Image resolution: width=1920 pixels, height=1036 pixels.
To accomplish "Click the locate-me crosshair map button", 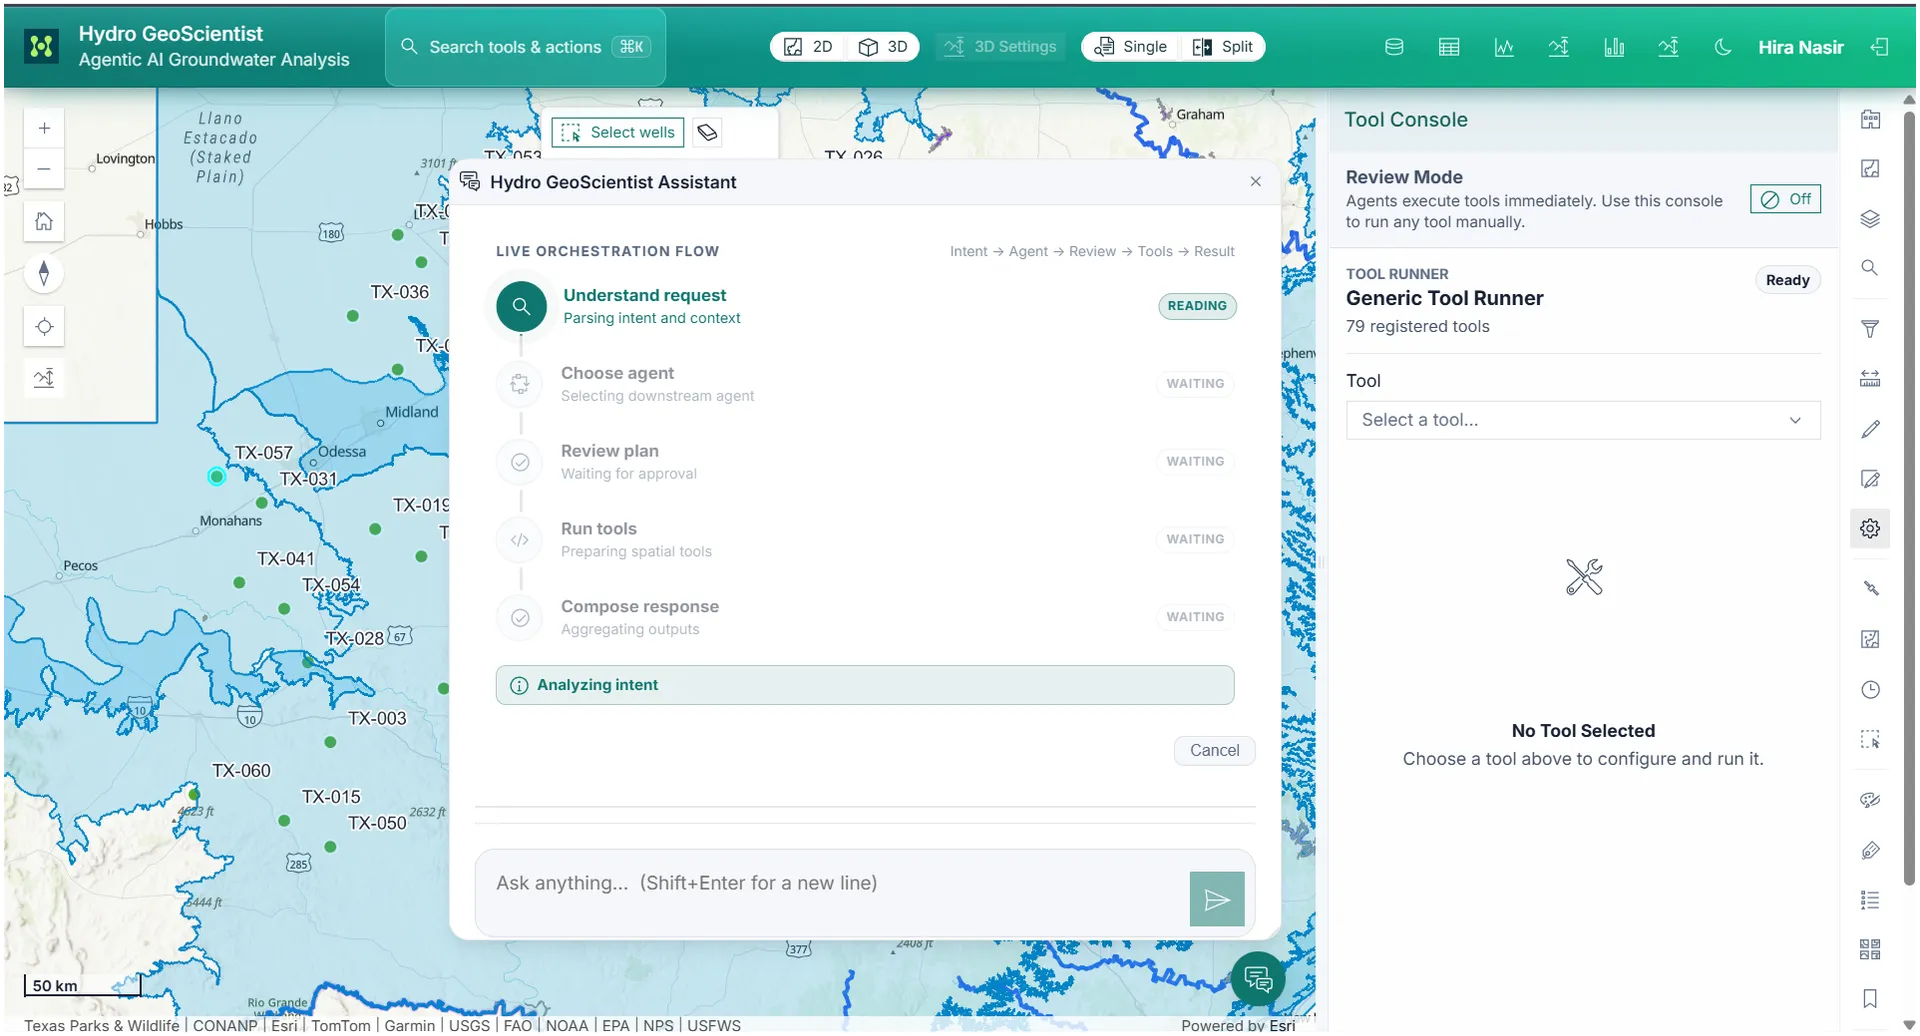I will [44, 326].
